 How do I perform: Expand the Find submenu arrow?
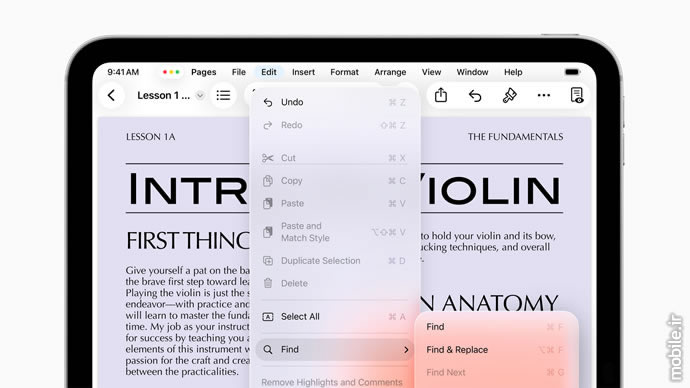[406, 350]
